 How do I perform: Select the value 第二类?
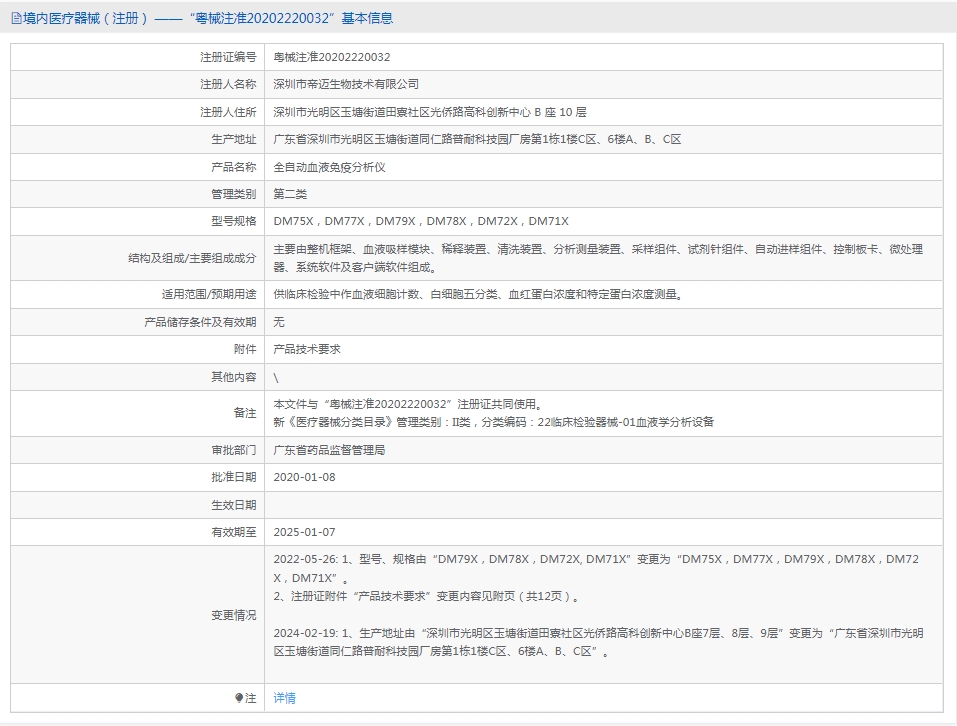pos(290,194)
